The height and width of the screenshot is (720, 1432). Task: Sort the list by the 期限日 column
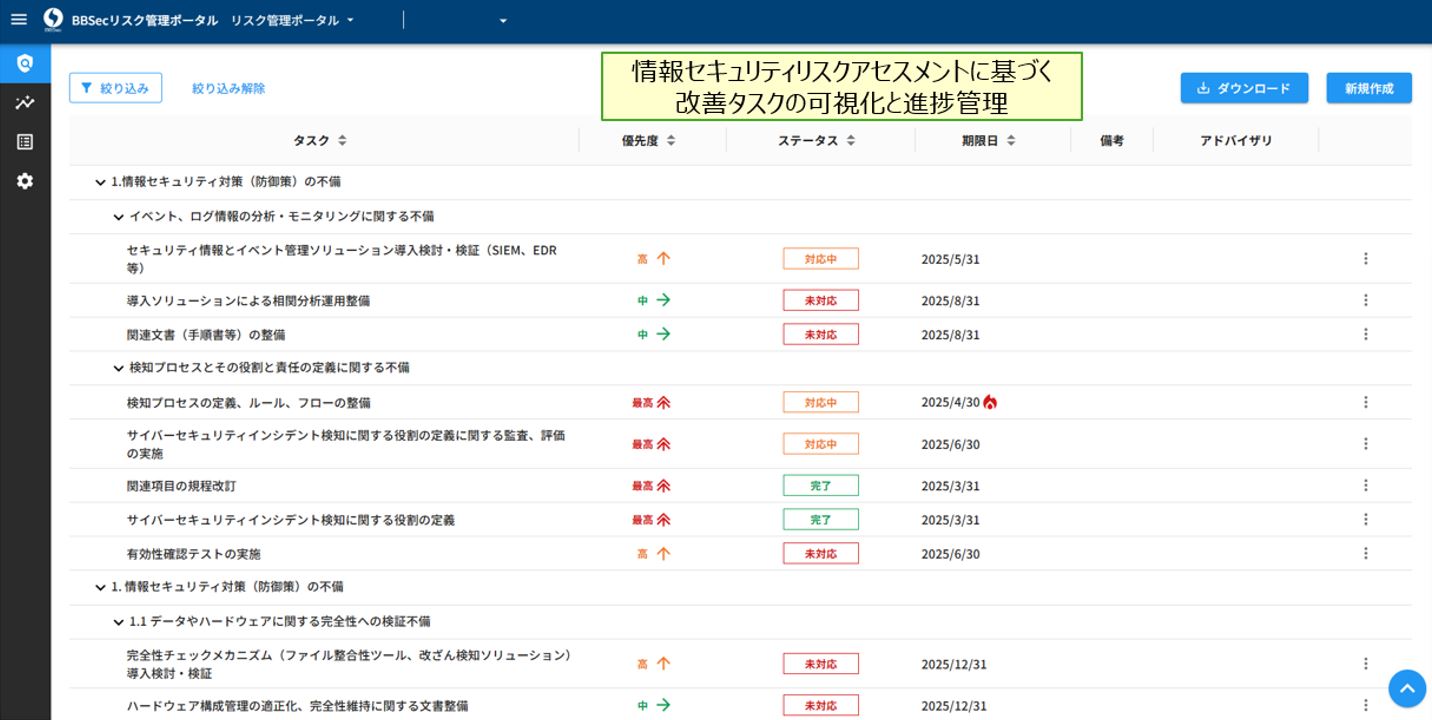click(x=1011, y=141)
